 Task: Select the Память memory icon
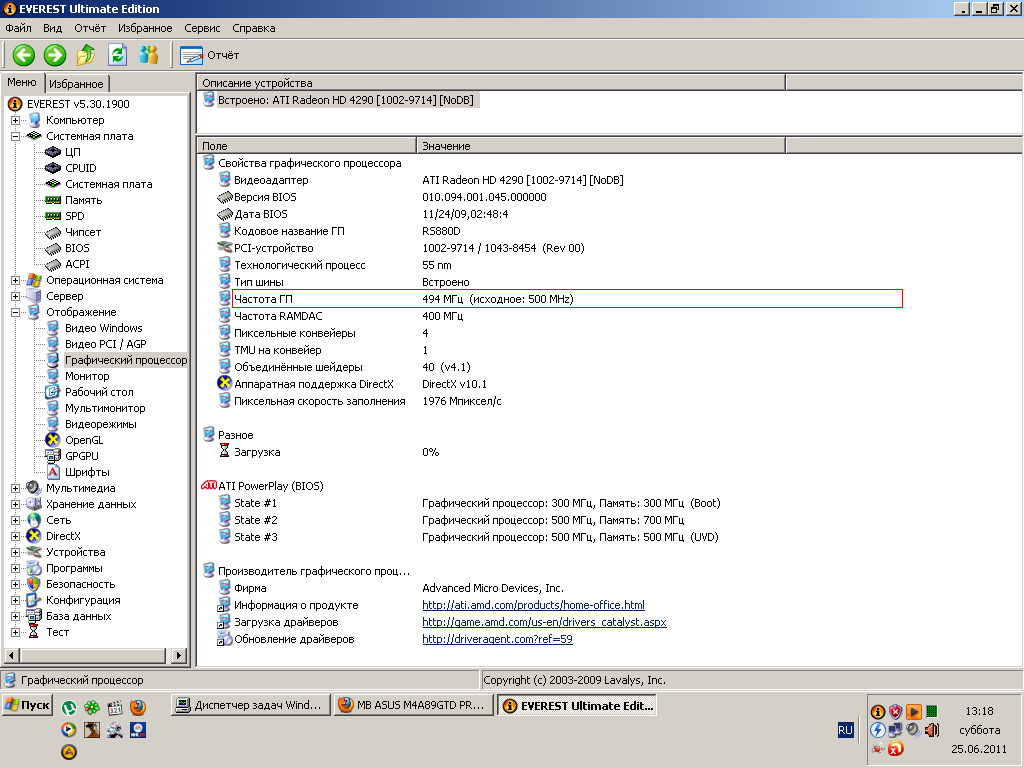tap(53, 200)
